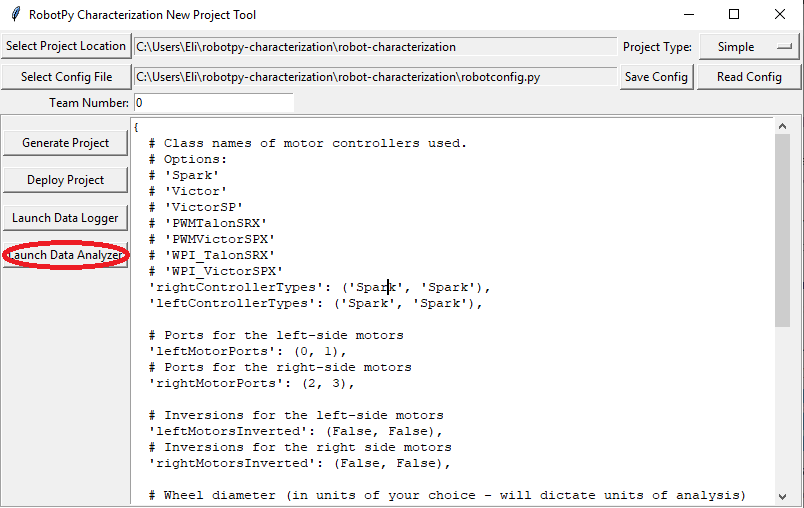
Task: Focus the Team Number input field
Action: pyautogui.click(x=214, y=103)
